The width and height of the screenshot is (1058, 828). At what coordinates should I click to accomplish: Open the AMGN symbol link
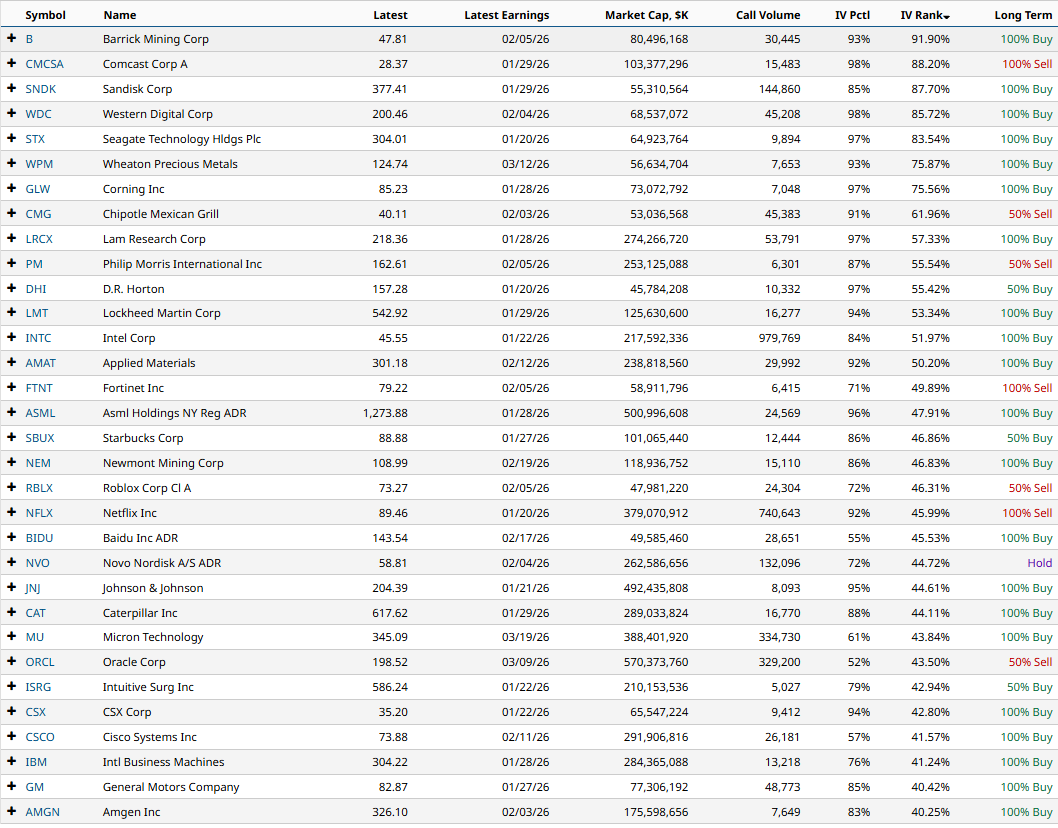coord(43,812)
